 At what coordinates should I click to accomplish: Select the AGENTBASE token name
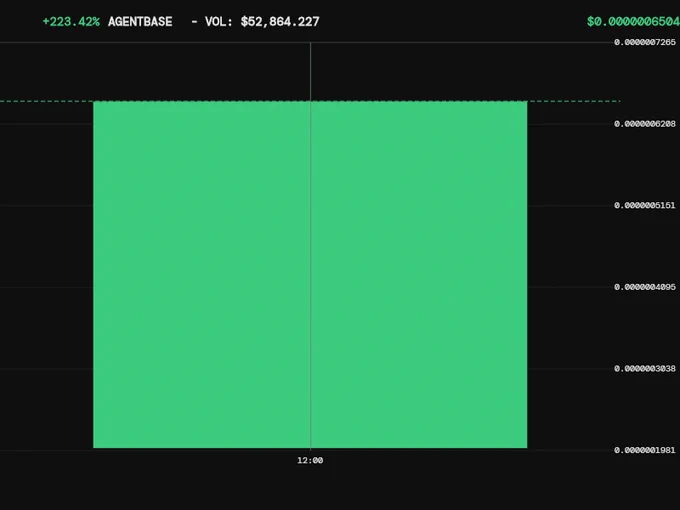tap(140, 22)
